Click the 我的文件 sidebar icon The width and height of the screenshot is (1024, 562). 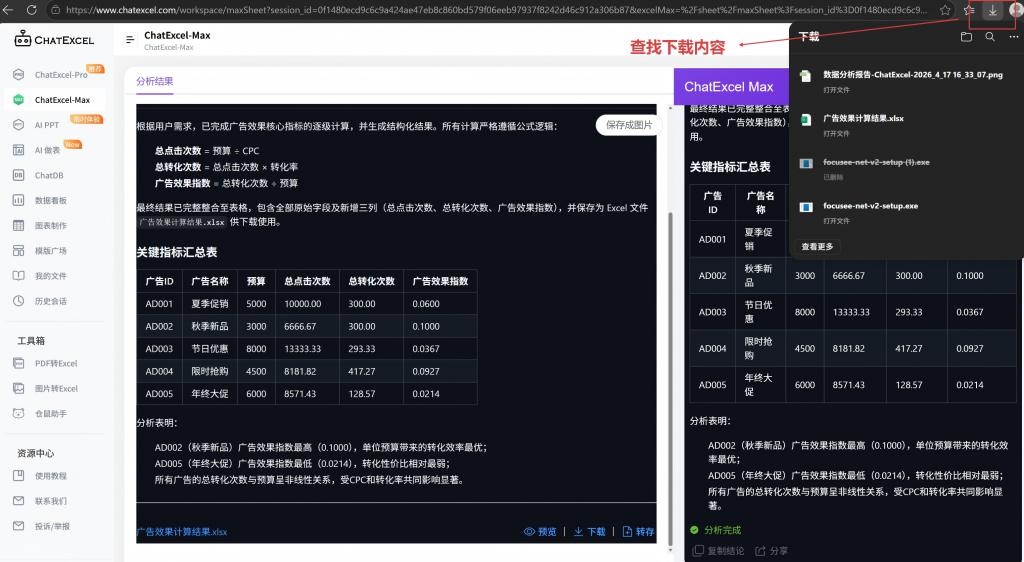pos(19,275)
